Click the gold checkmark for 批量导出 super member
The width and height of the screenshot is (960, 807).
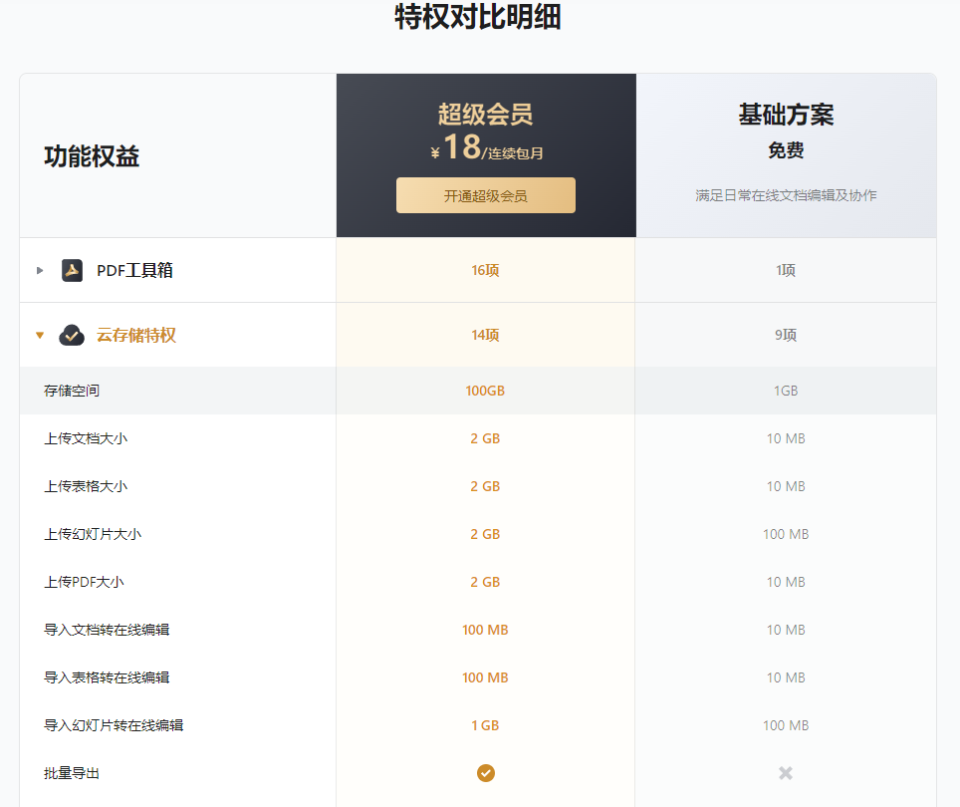485,772
